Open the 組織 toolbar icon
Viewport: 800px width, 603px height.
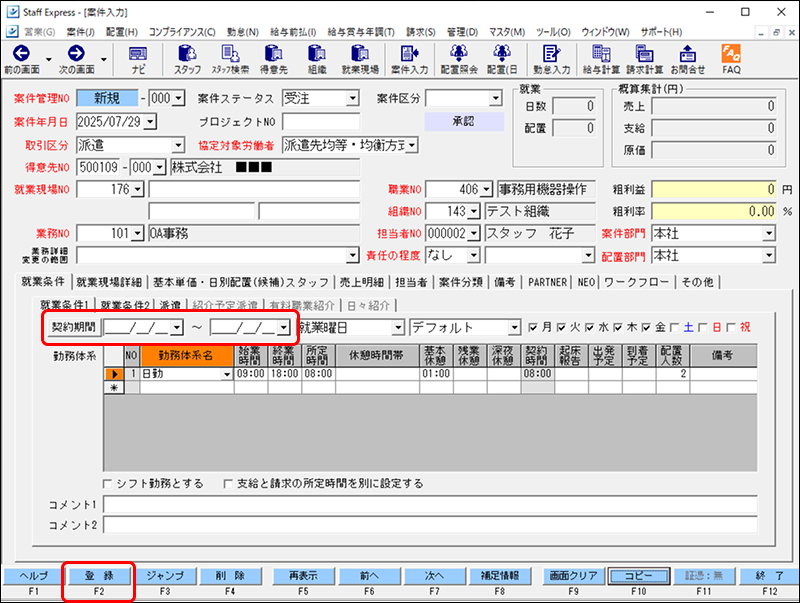point(317,59)
